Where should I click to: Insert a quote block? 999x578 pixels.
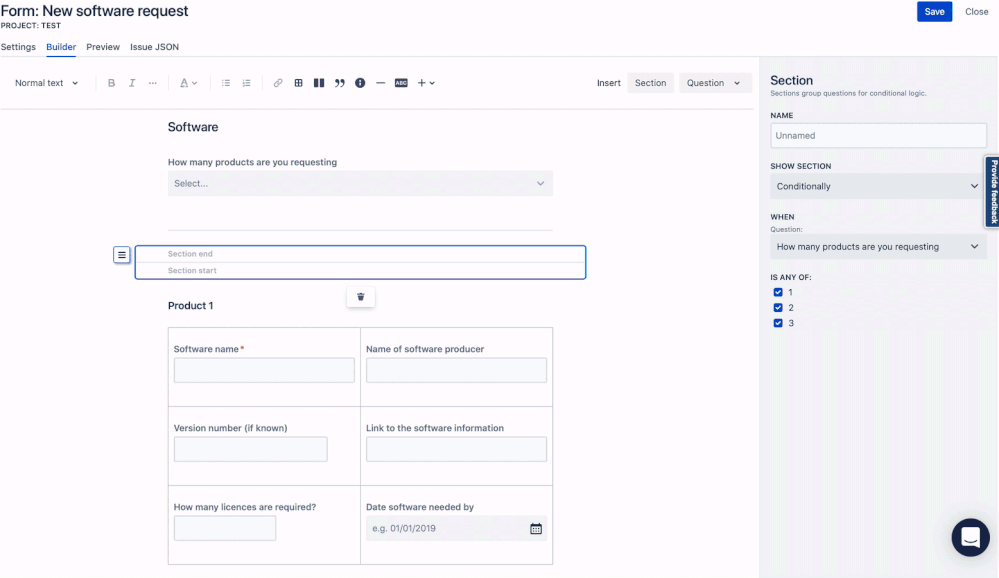(x=340, y=83)
